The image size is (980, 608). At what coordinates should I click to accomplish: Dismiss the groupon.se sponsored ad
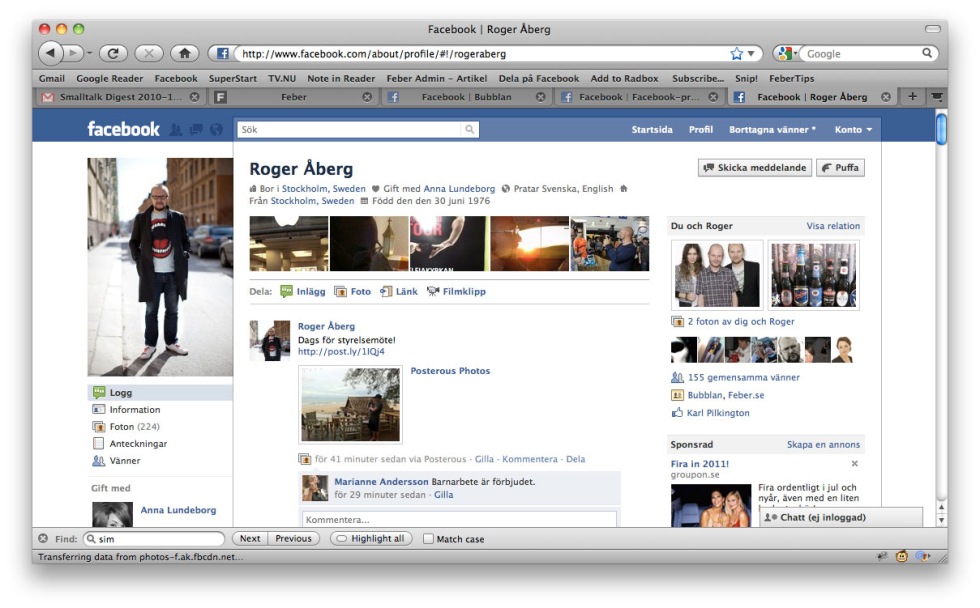tap(854, 464)
